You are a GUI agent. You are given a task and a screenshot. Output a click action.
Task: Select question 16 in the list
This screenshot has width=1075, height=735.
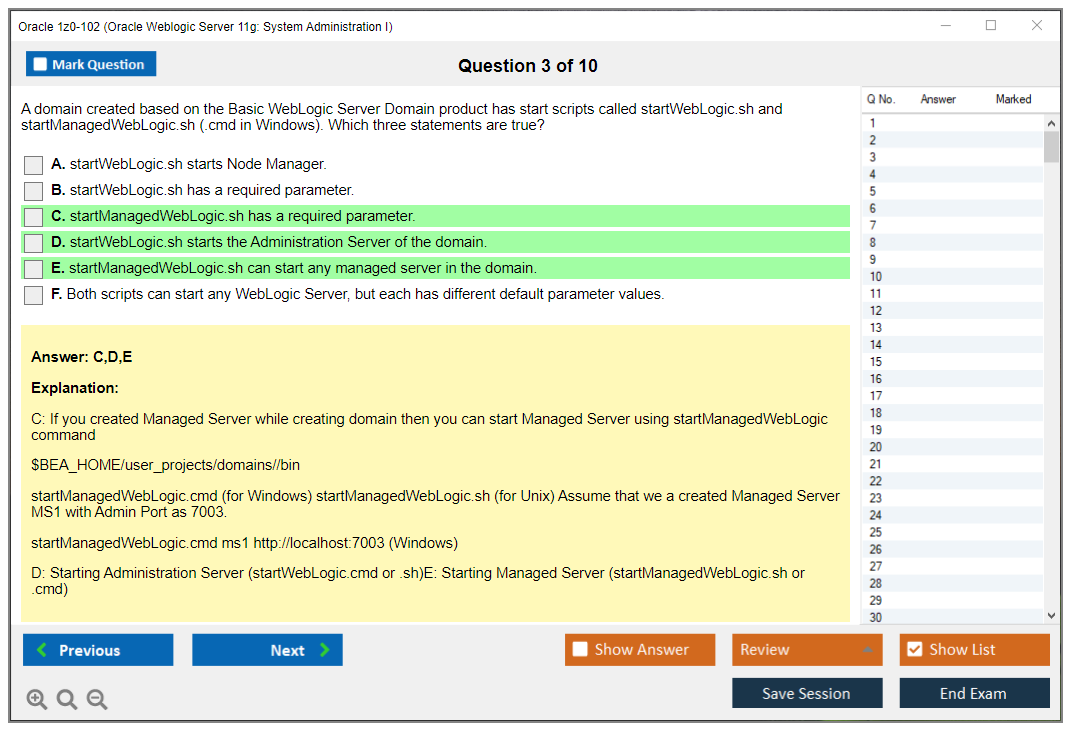coord(952,379)
